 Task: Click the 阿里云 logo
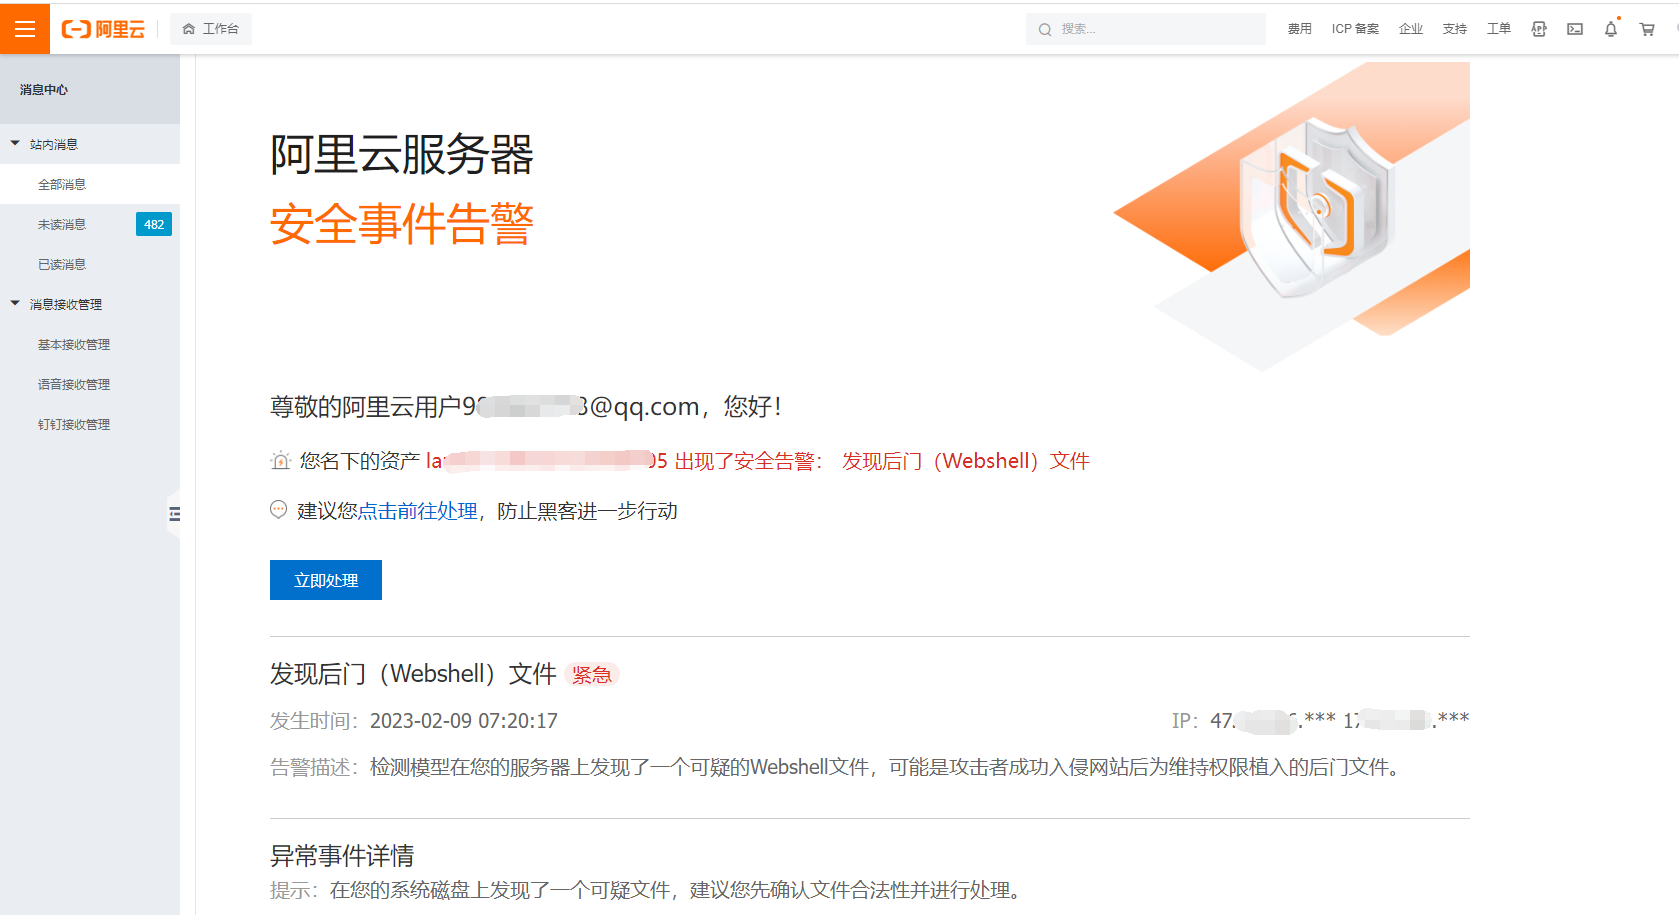[103, 29]
